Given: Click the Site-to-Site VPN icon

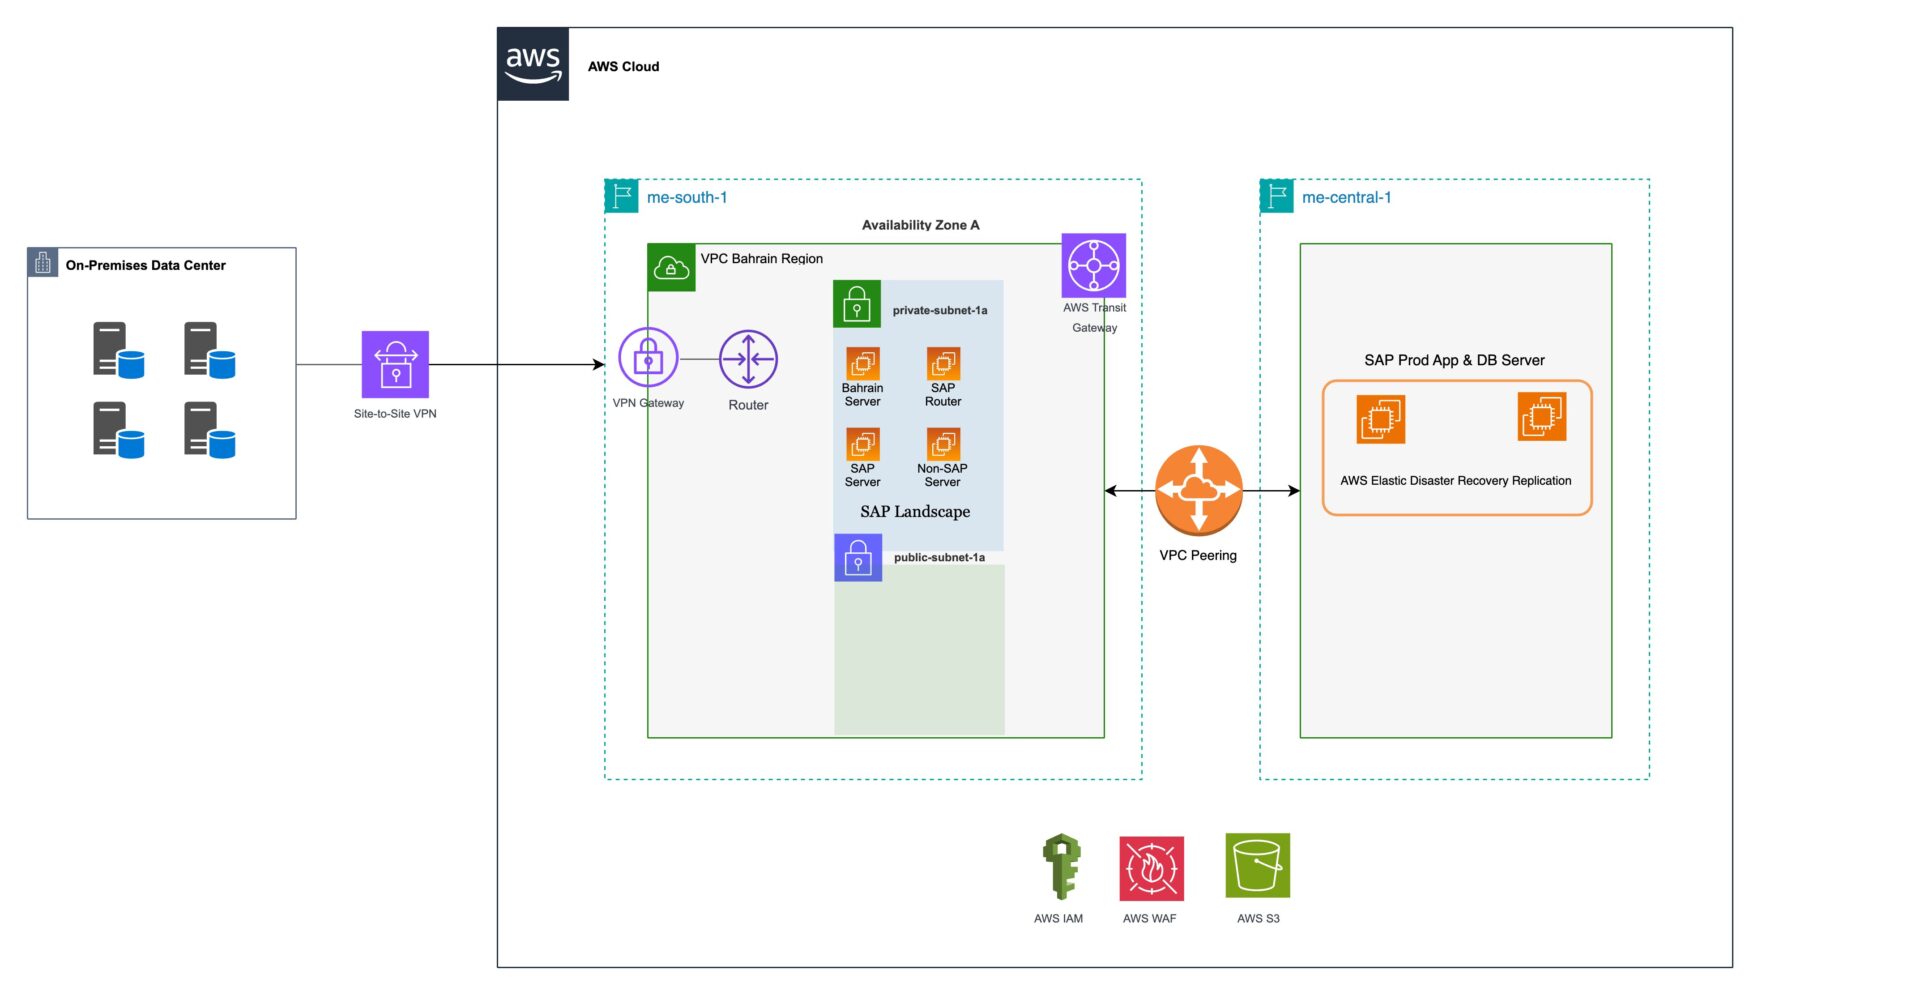Looking at the screenshot, I should (395, 364).
